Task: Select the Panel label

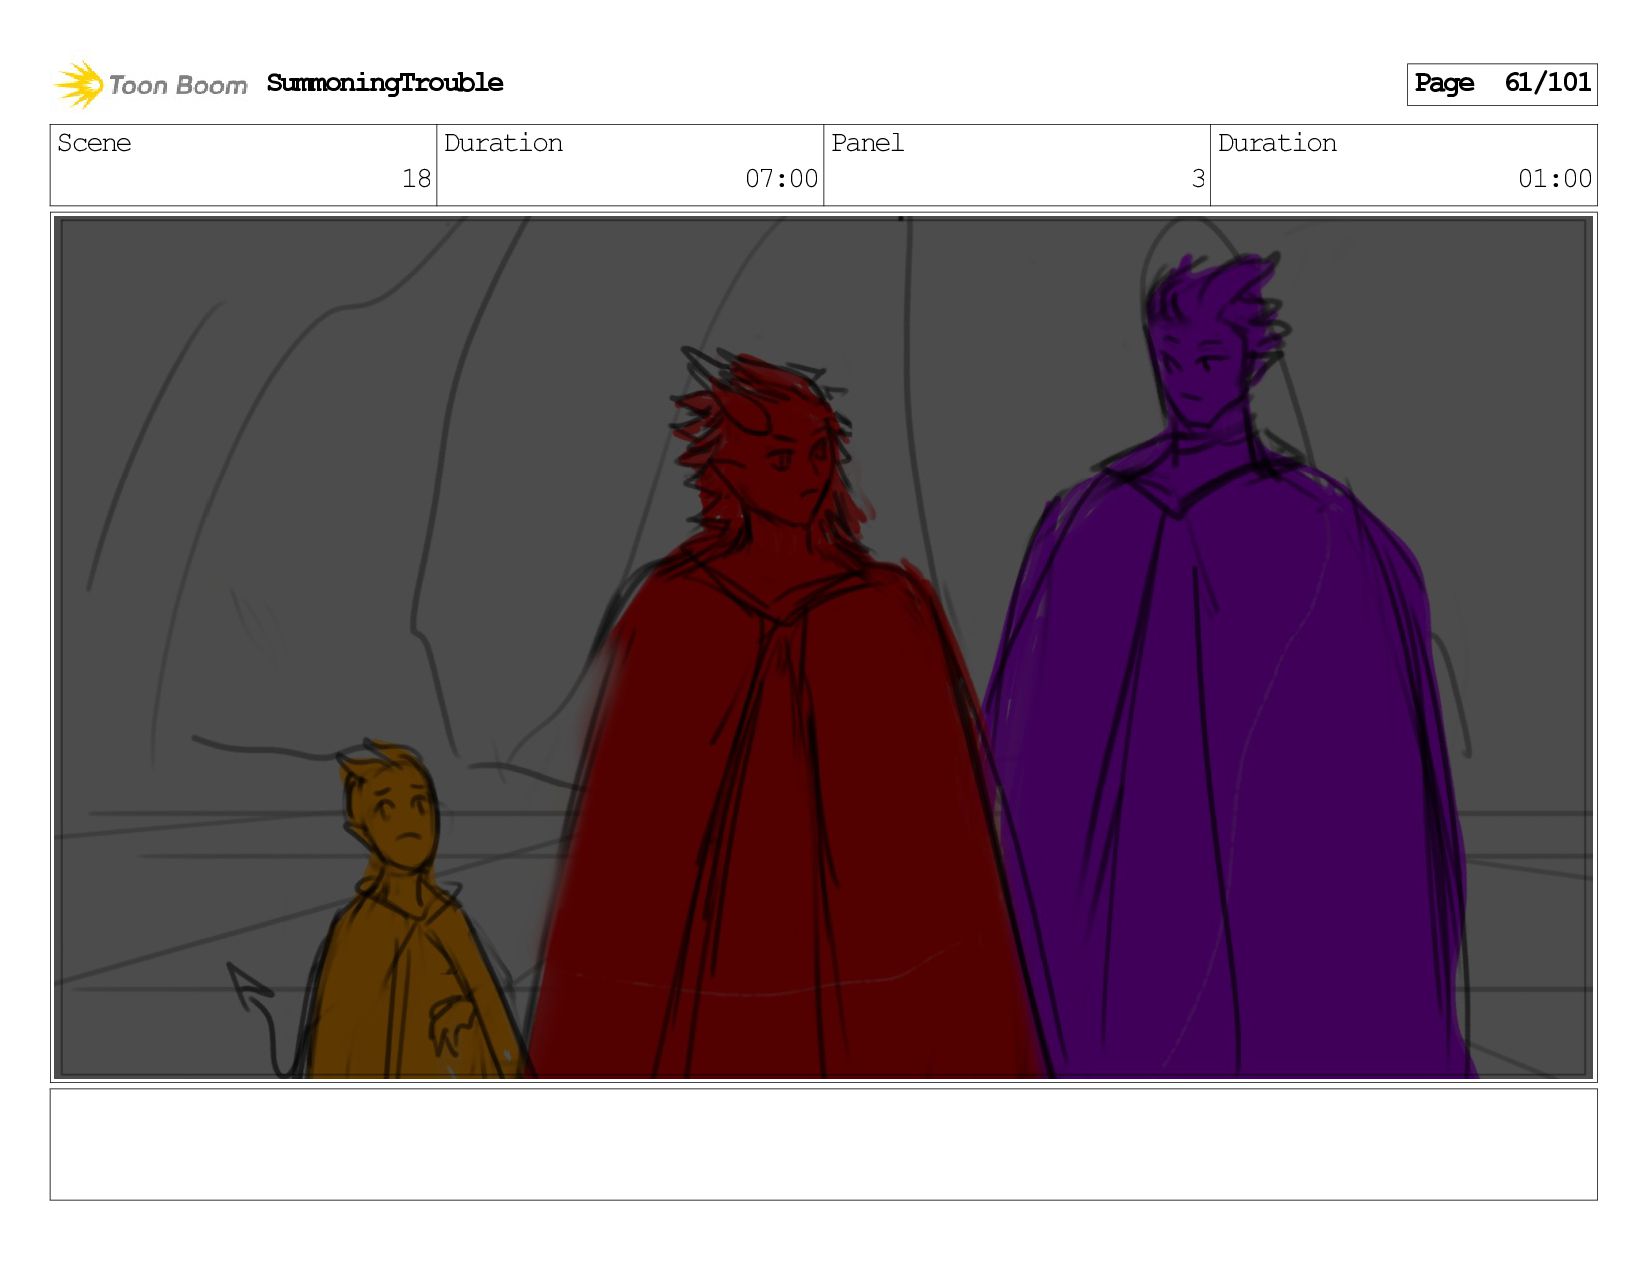Action: [867, 143]
